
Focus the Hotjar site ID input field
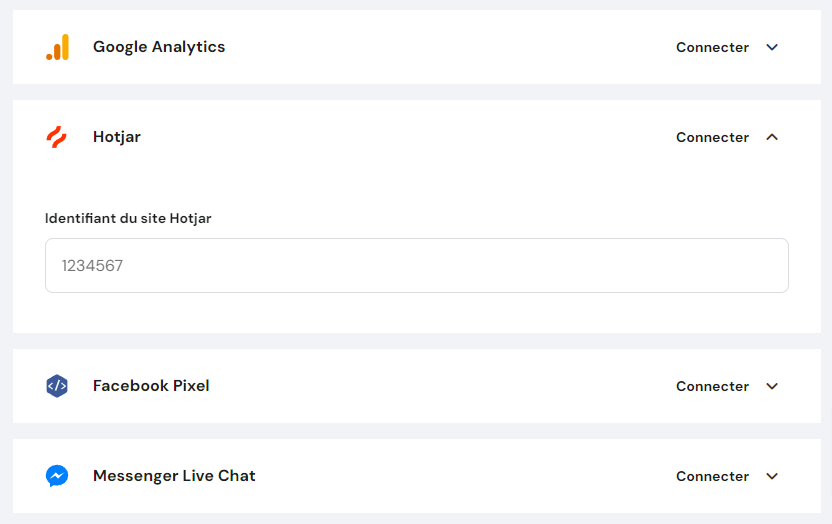click(416, 266)
